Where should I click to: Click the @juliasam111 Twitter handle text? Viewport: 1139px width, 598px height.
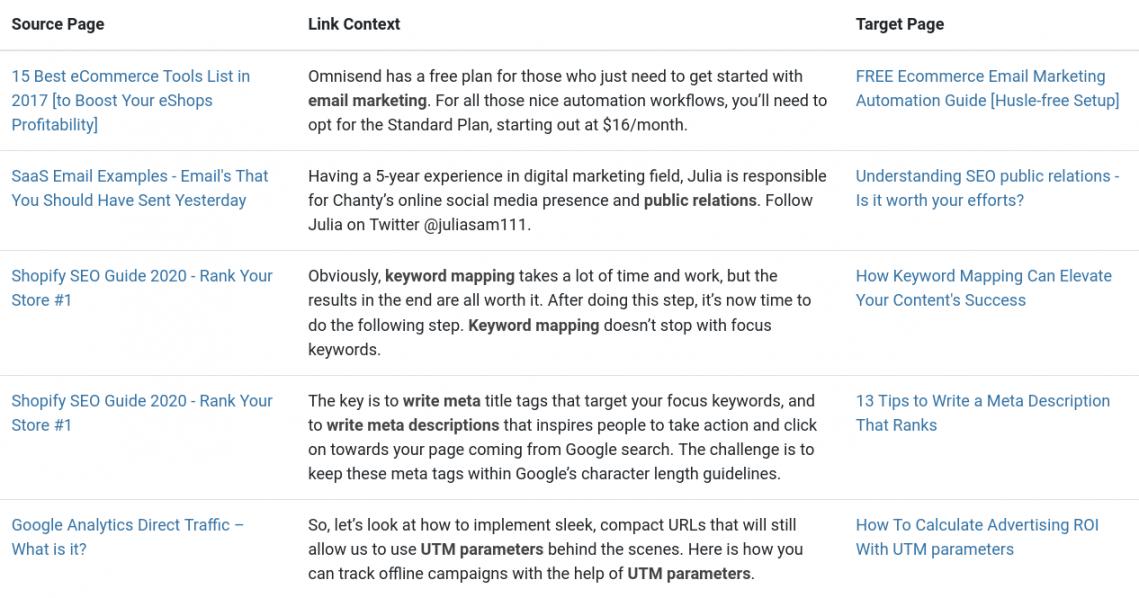click(476, 225)
